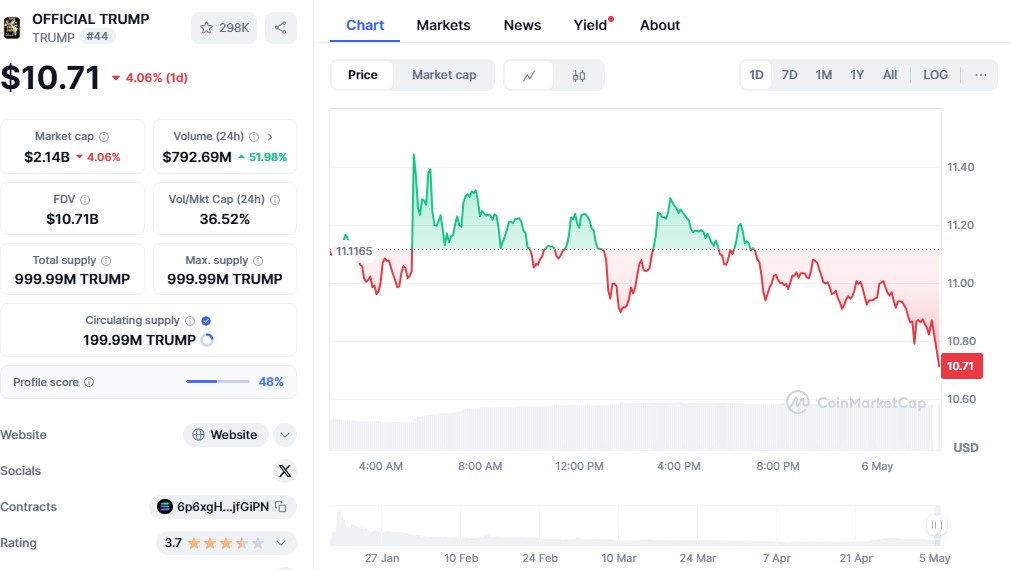Click Market cap info icon
The image size is (1011, 570).
pyautogui.click(x=104, y=137)
